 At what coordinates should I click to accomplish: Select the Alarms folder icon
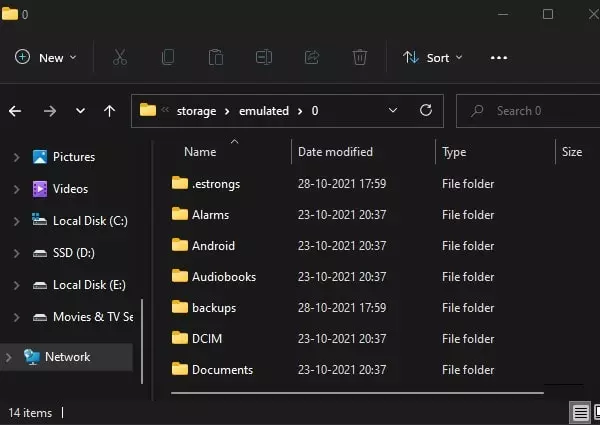(x=180, y=214)
